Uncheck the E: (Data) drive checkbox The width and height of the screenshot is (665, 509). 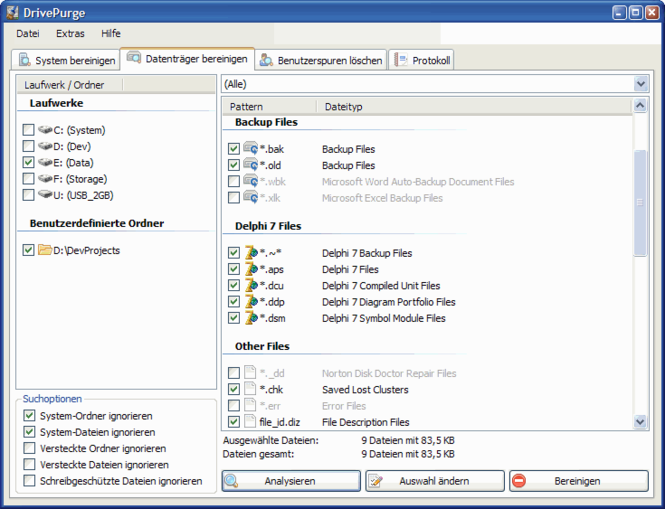coord(28,162)
